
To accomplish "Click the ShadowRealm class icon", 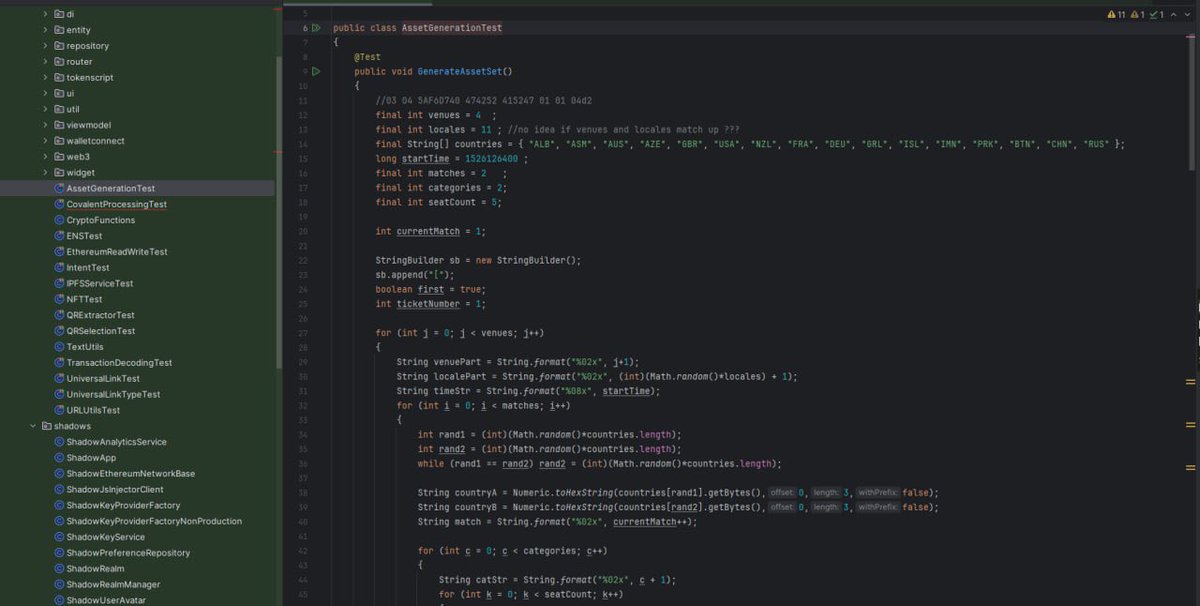I will pyautogui.click(x=59, y=569).
